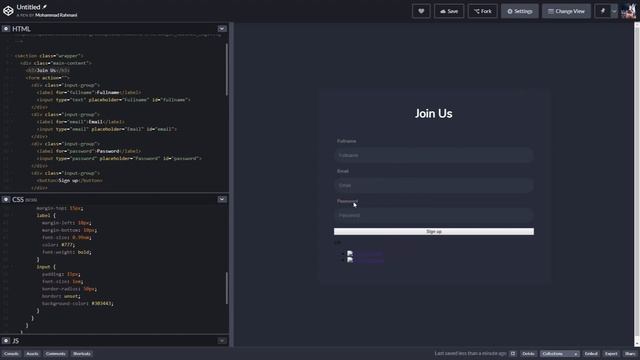Open Embed options

tap(591, 353)
